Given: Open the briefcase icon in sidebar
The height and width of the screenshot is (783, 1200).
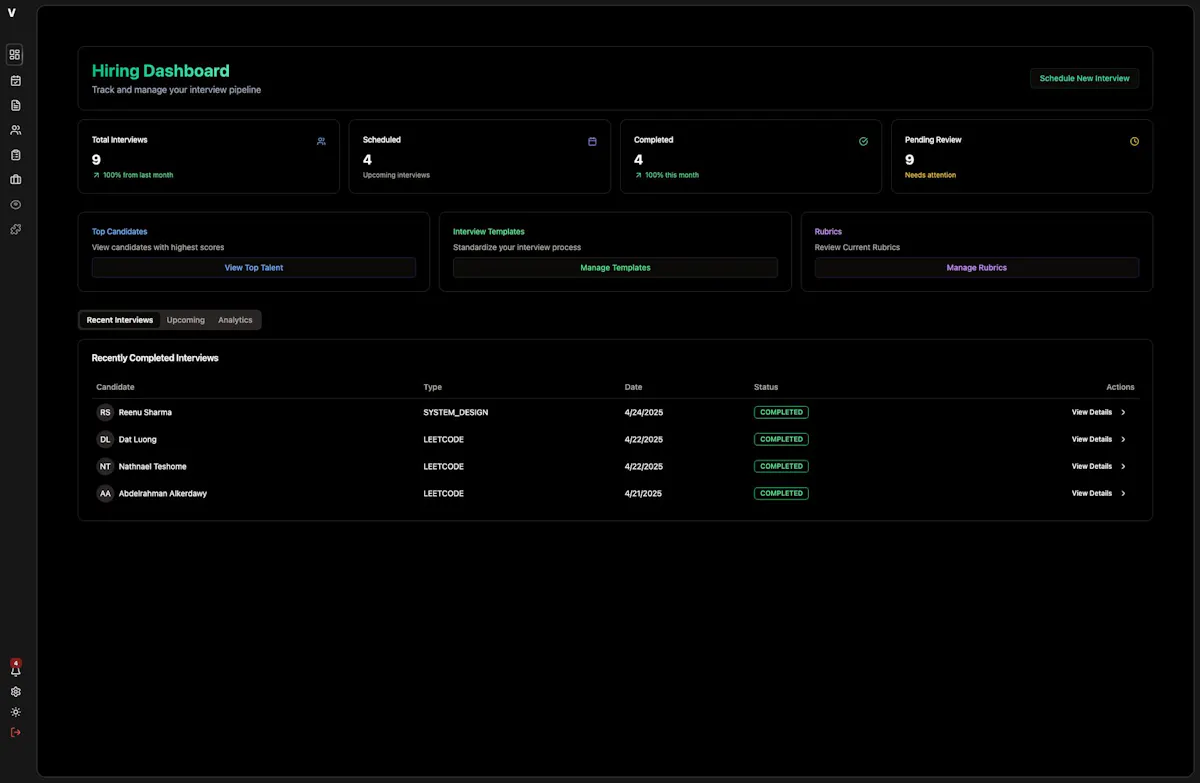Looking at the screenshot, I should (15, 180).
